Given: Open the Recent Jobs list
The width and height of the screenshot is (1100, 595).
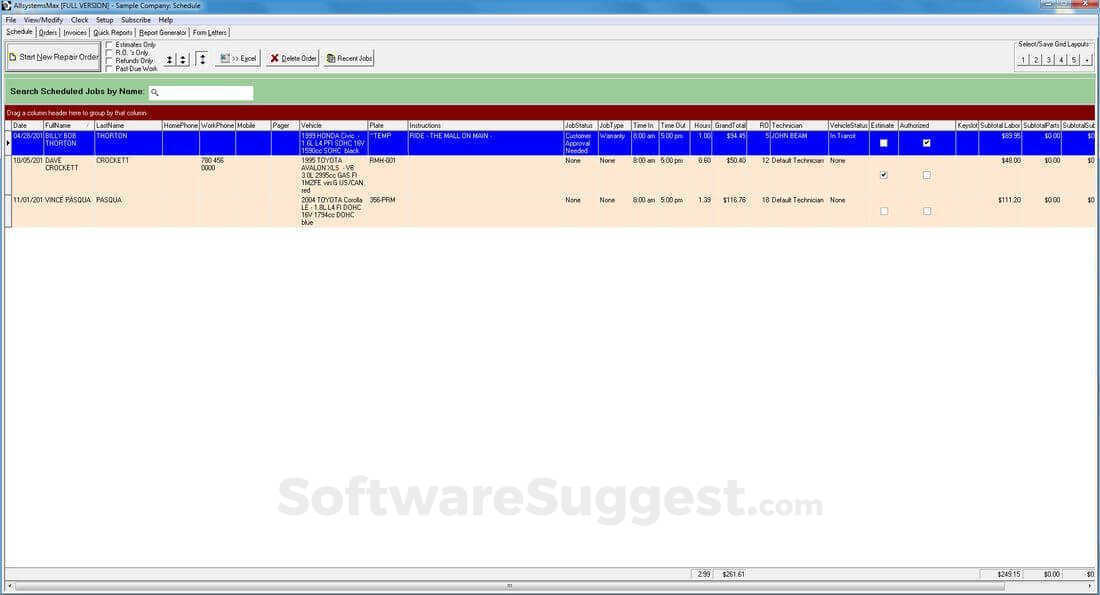Looking at the screenshot, I should tap(349, 58).
